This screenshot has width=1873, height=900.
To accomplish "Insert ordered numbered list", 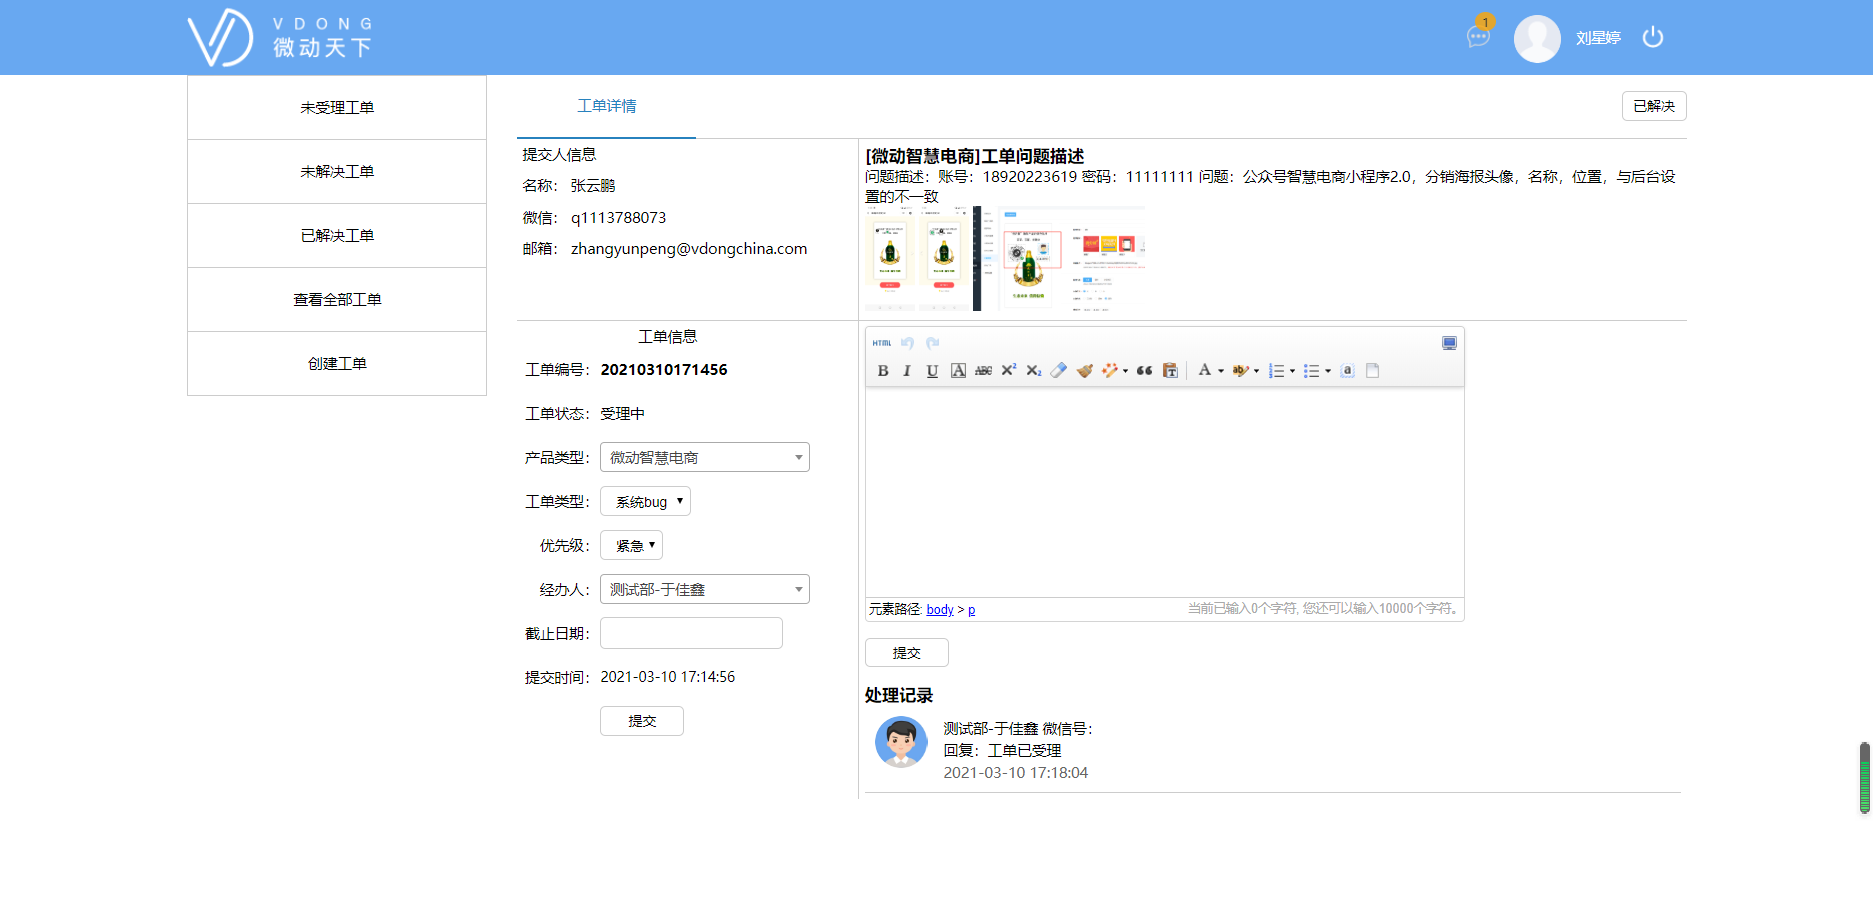I will pos(1276,371).
